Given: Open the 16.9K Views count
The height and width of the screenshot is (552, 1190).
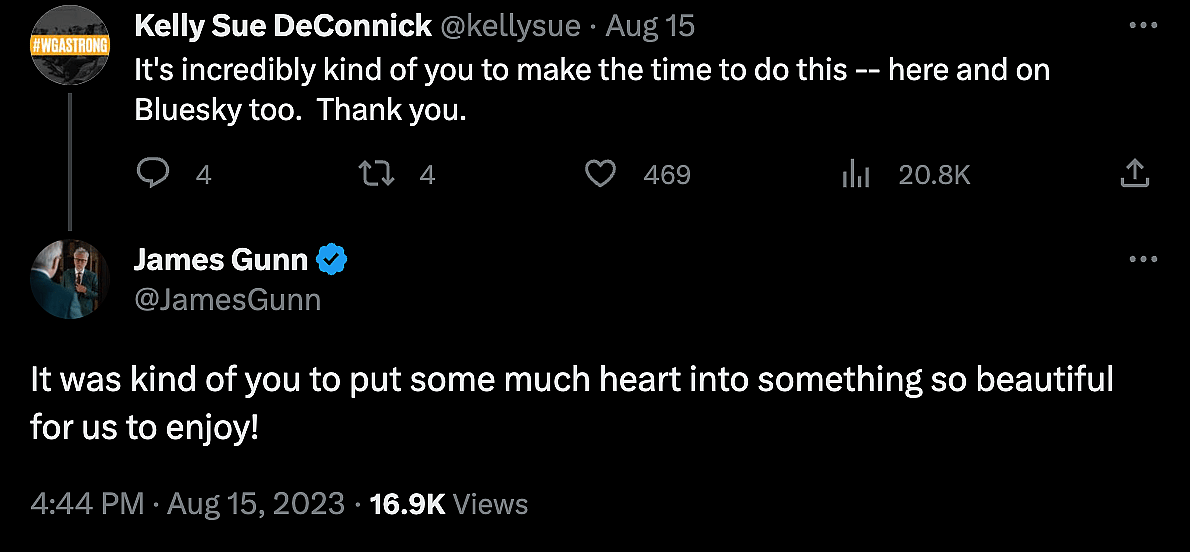Looking at the screenshot, I should (x=449, y=504).
